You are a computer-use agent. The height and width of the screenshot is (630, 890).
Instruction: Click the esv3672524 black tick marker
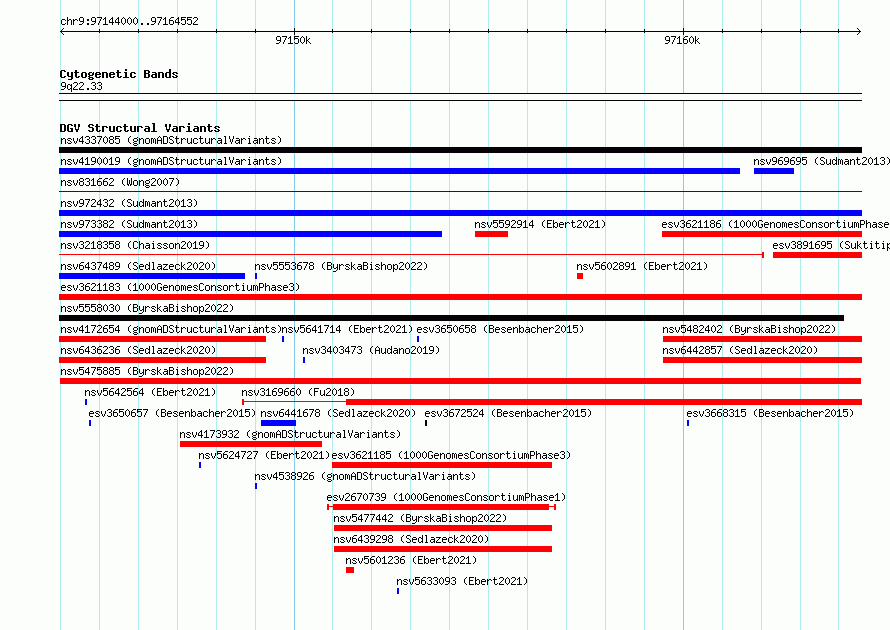coord(426,423)
